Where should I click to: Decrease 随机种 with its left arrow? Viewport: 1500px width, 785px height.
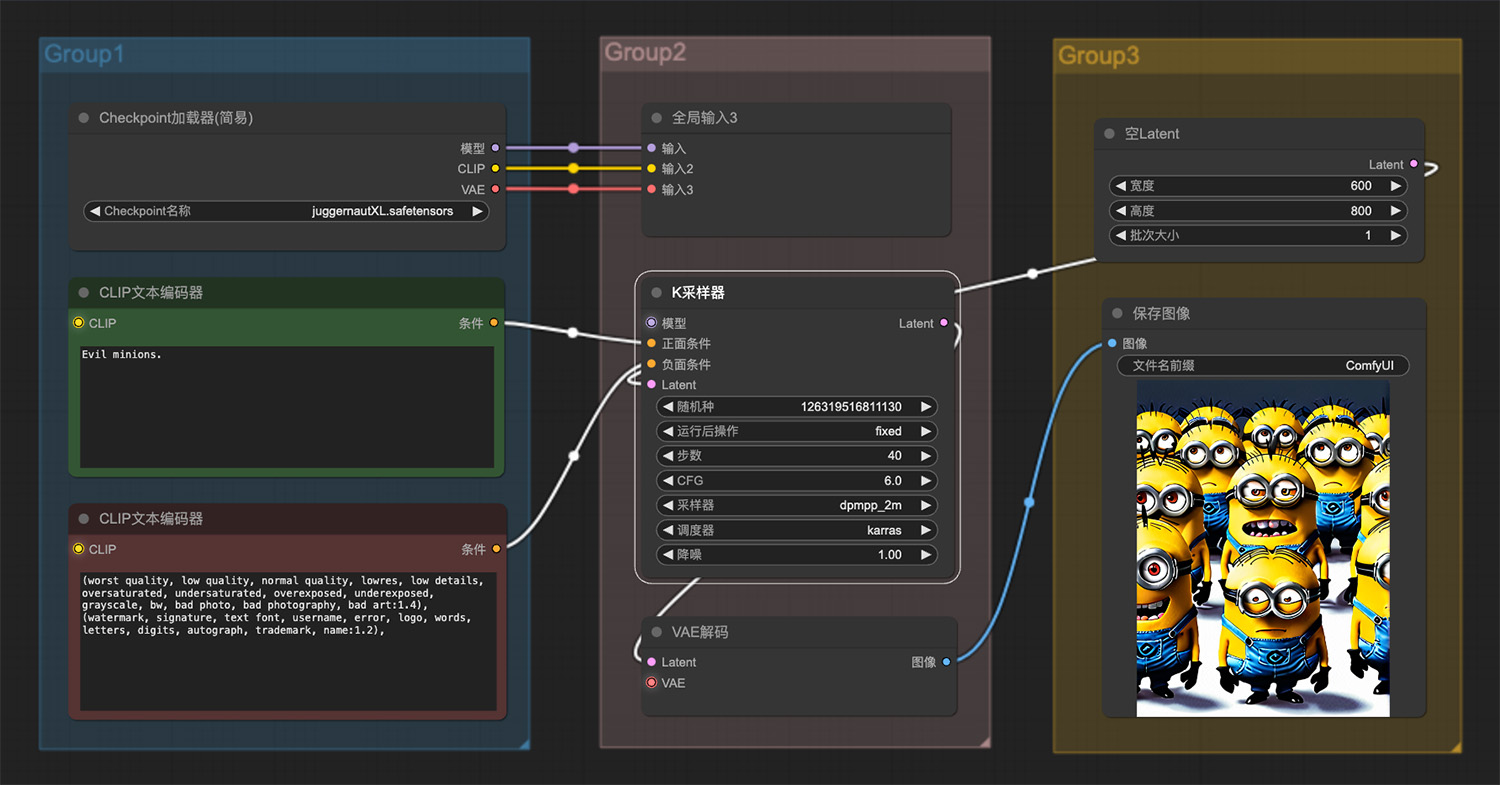(668, 407)
